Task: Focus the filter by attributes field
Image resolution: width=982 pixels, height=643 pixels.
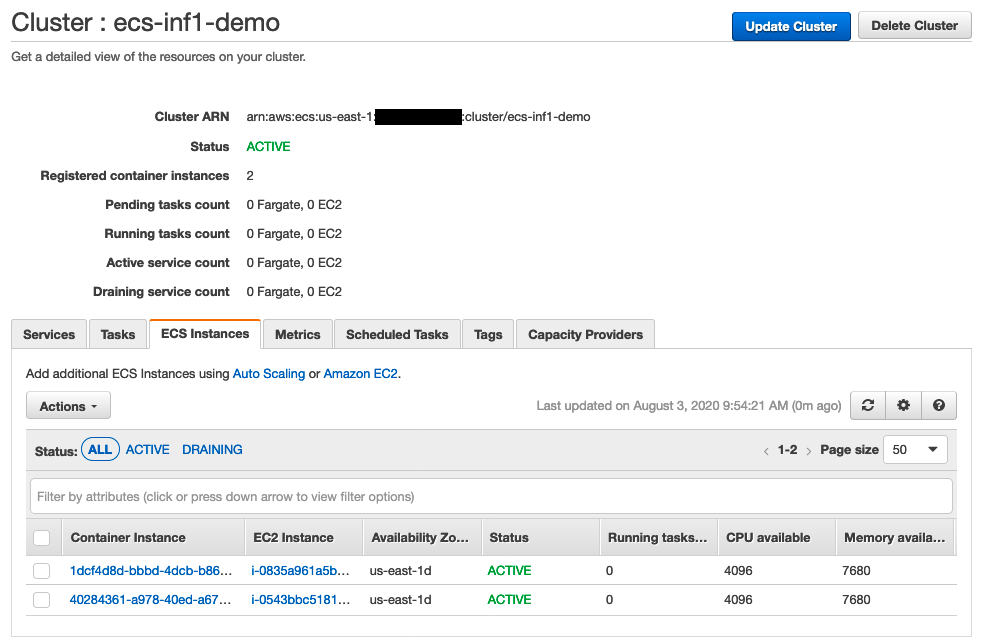Action: point(491,496)
